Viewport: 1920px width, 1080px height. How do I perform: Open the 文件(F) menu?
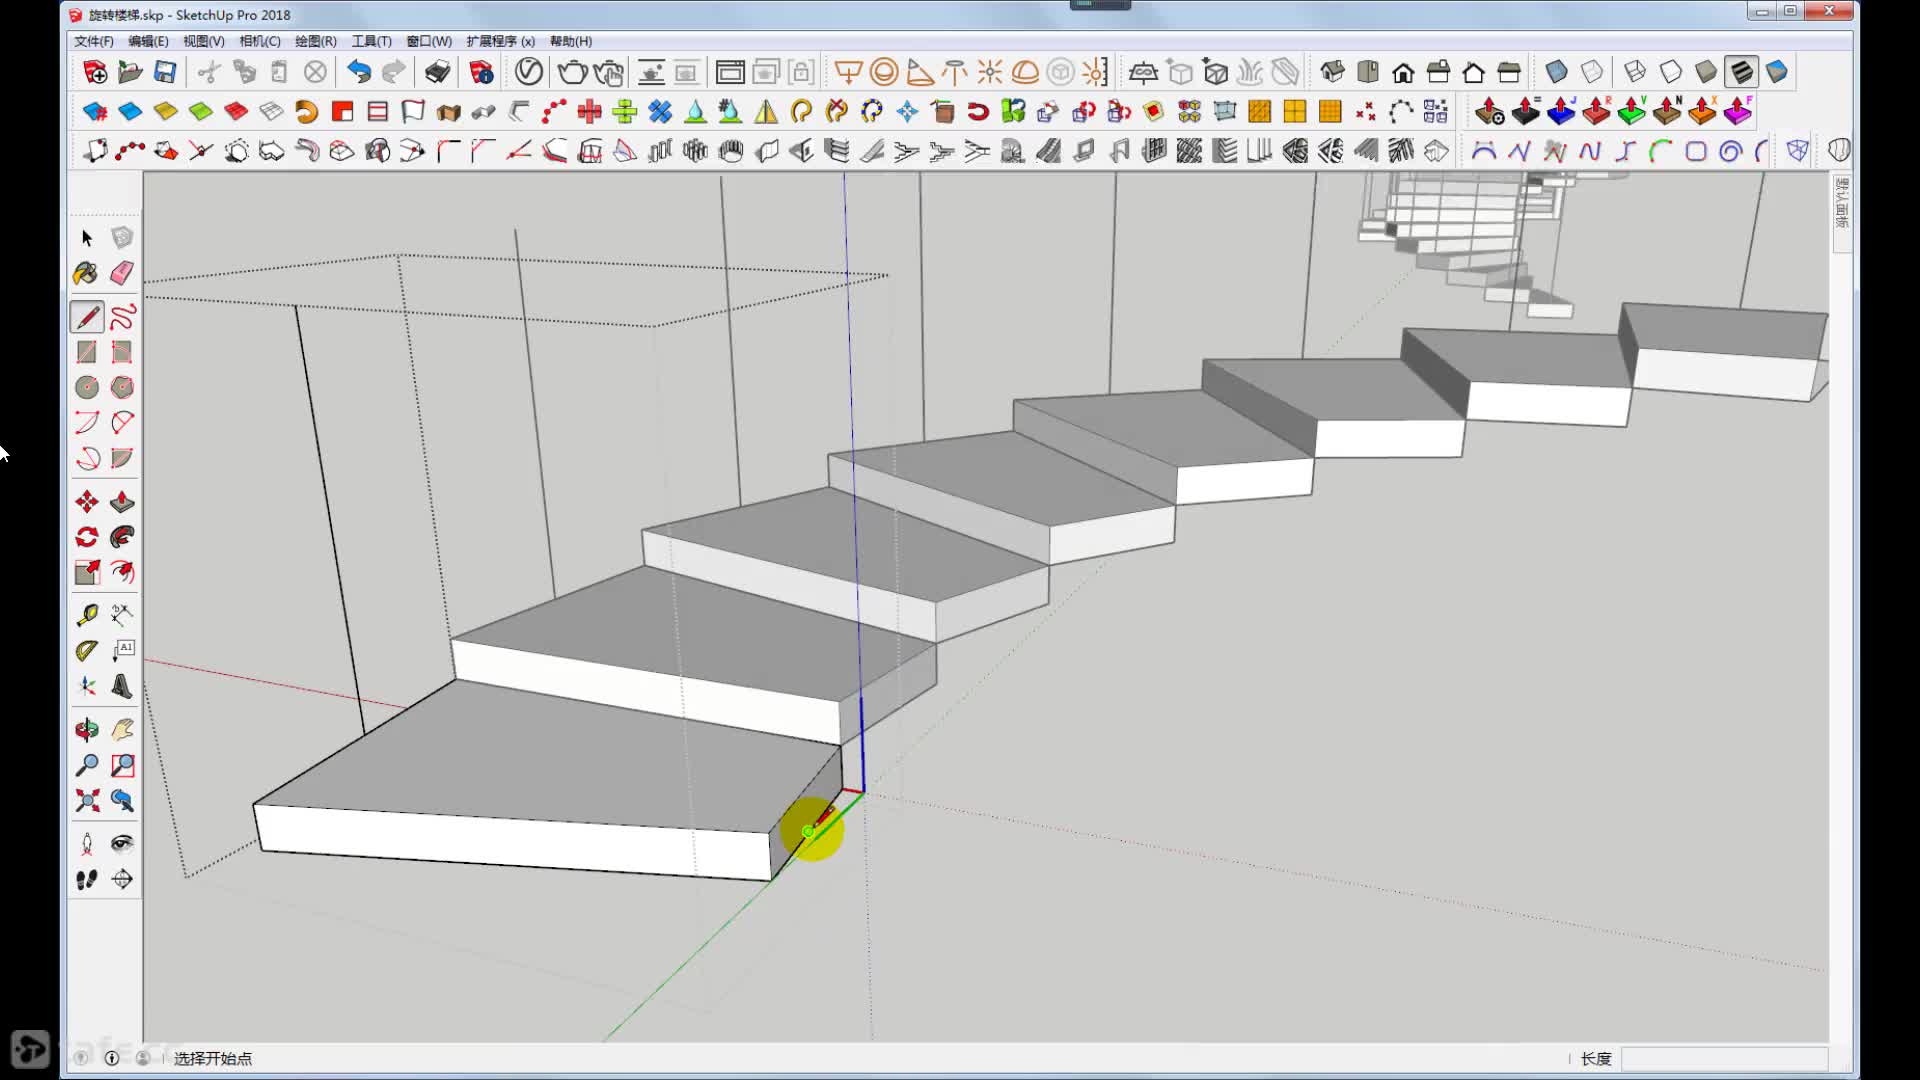[94, 41]
